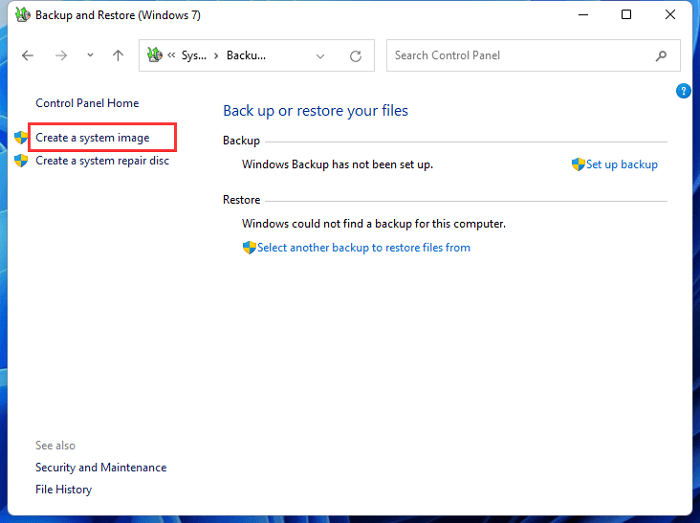Click the Set up backup link

tap(621, 164)
